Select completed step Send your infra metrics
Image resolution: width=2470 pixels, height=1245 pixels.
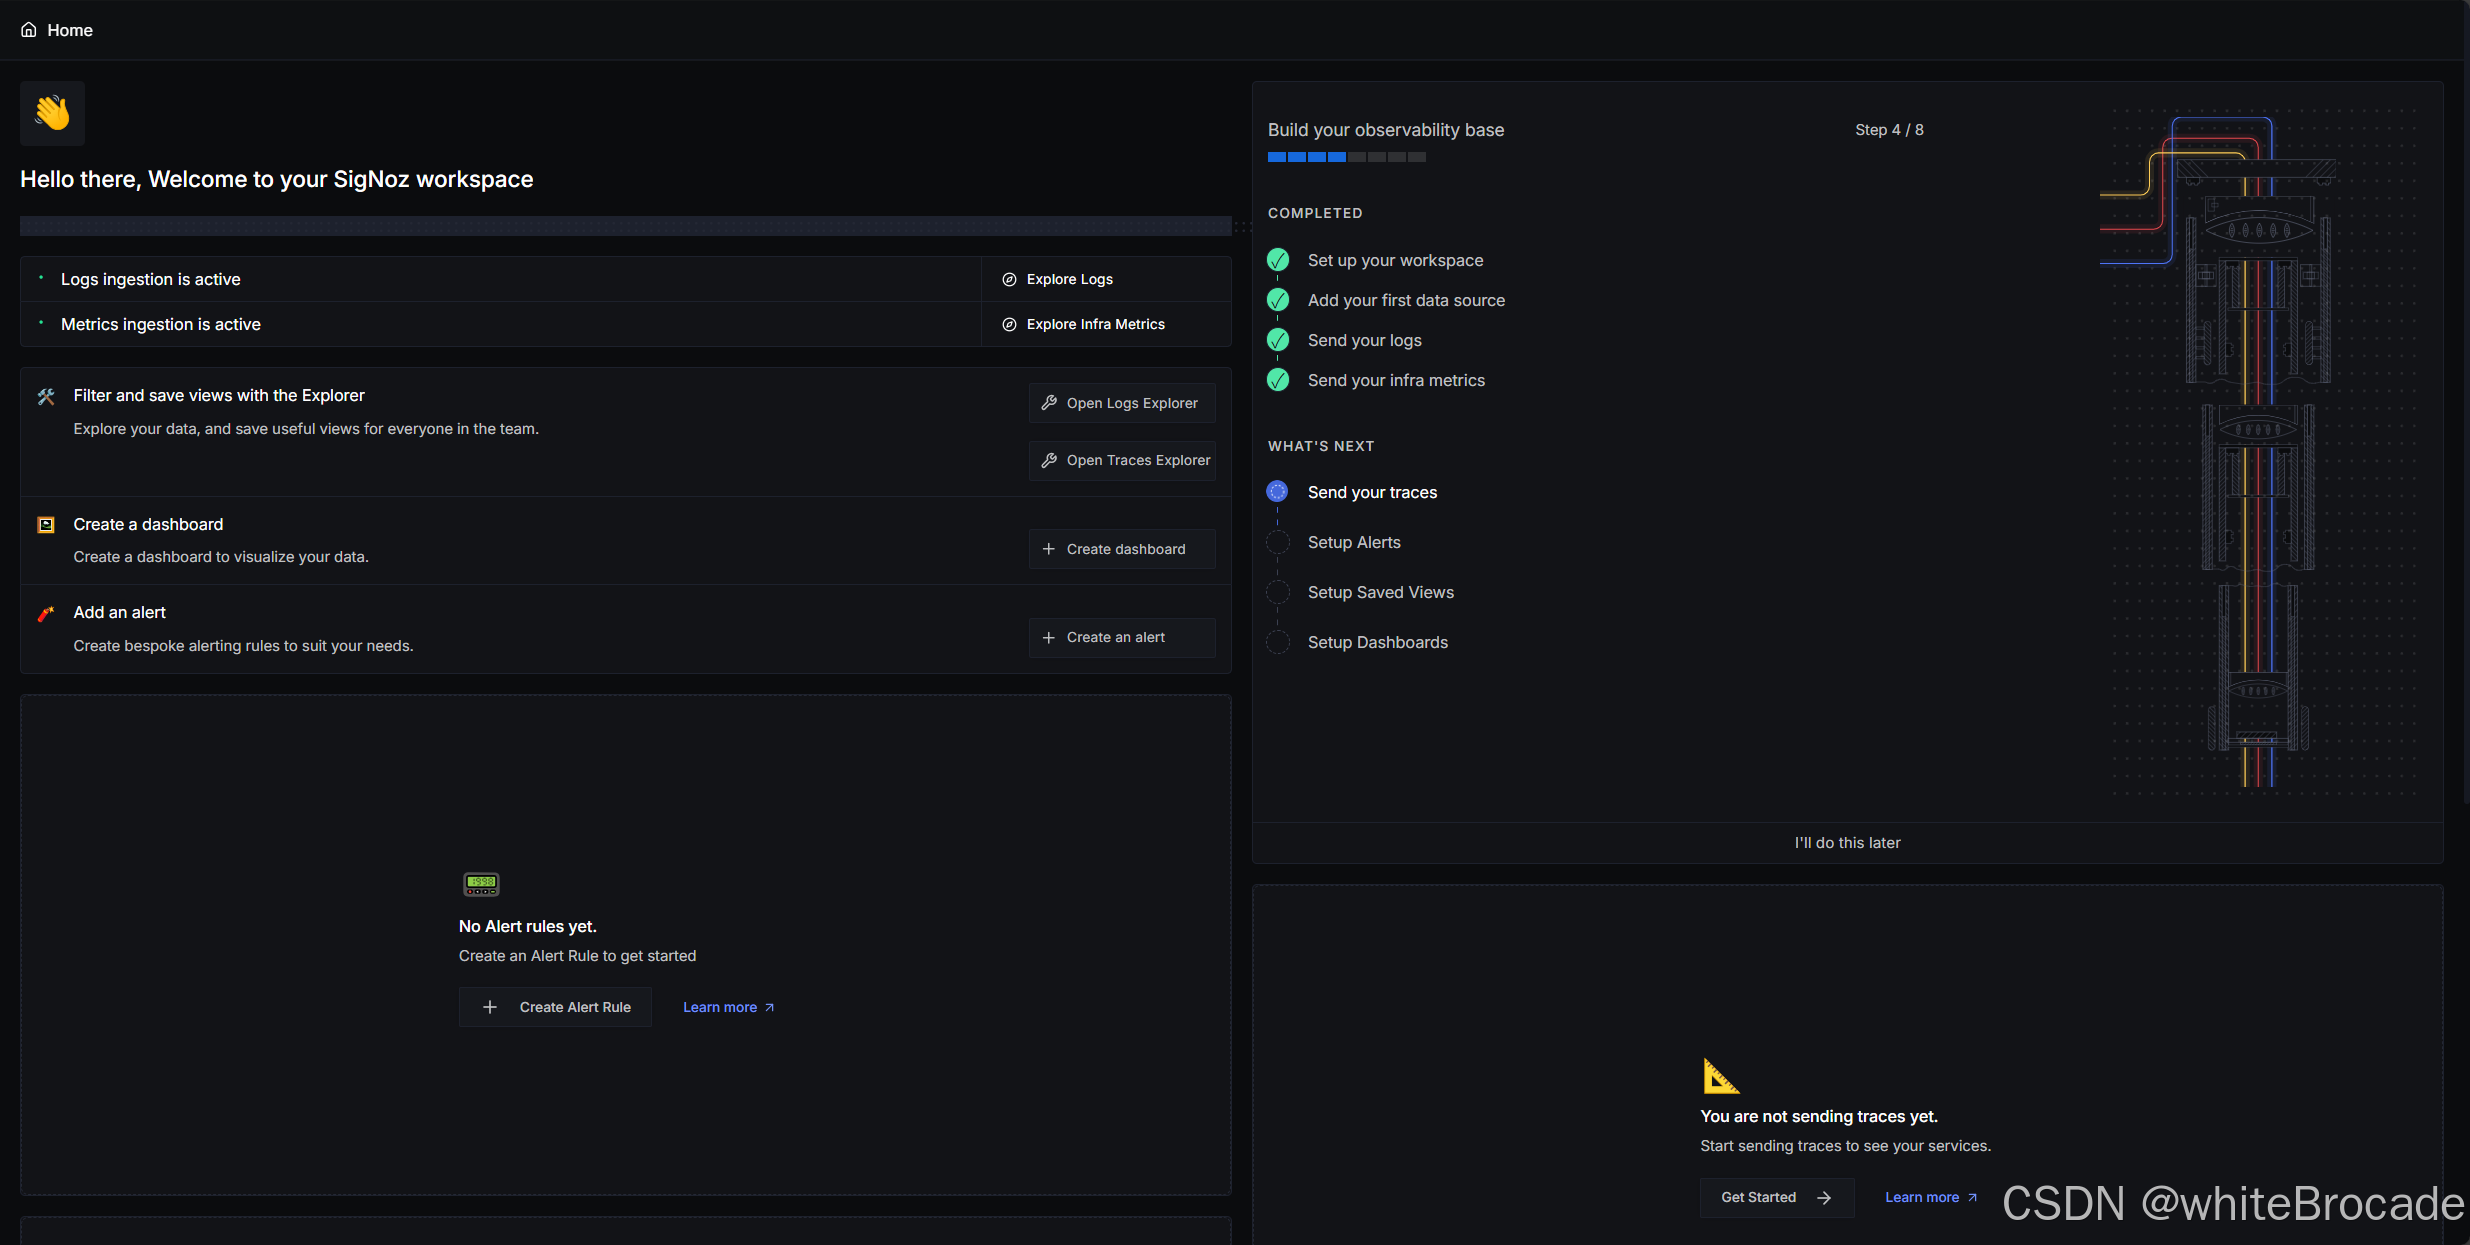click(x=1396, y=380)
